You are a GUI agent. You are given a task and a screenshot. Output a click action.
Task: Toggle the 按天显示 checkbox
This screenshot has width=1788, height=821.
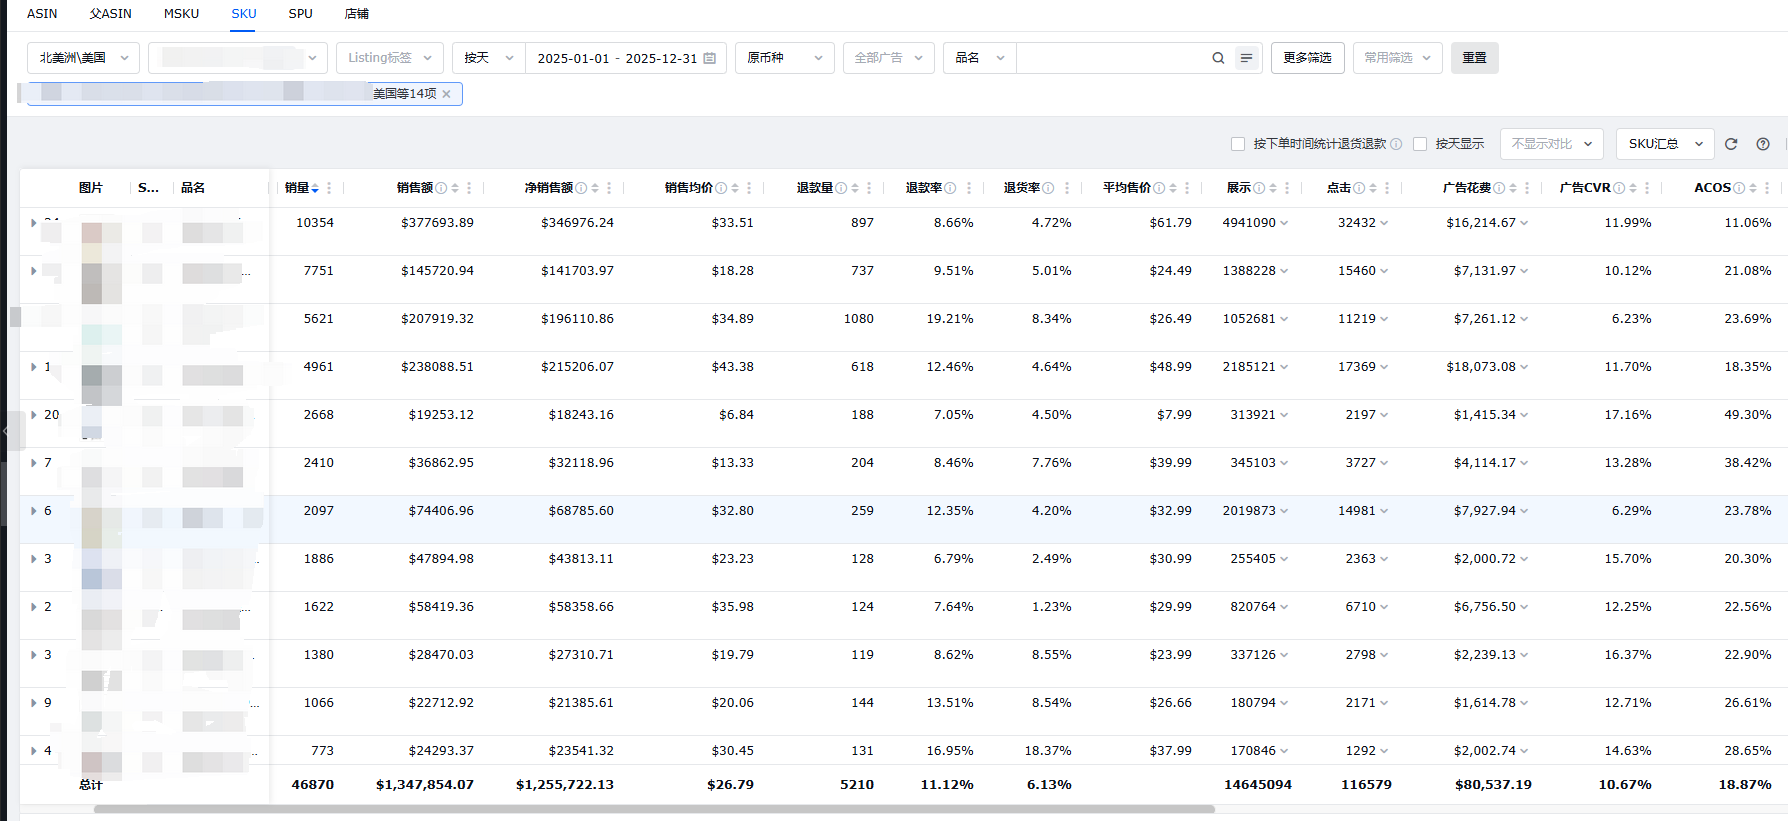click(x=1420, y=144)
